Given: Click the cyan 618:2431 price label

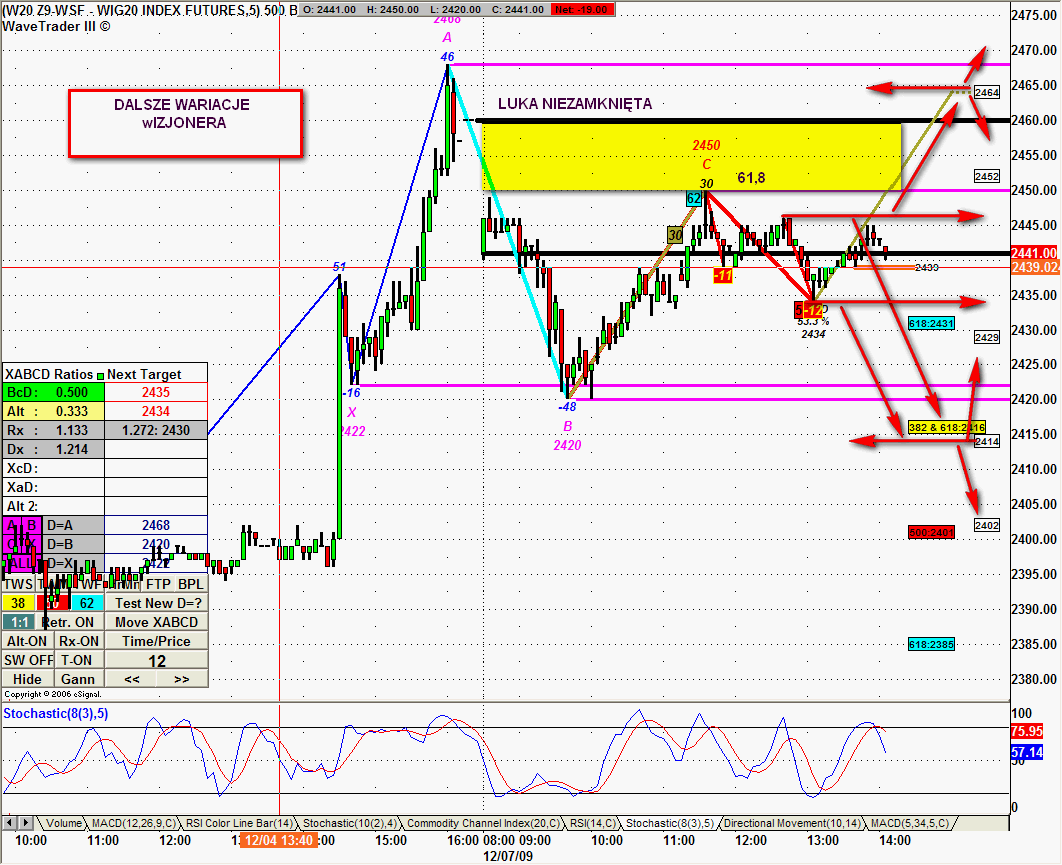Looking at the screenshot, I should tap(931, 324).
